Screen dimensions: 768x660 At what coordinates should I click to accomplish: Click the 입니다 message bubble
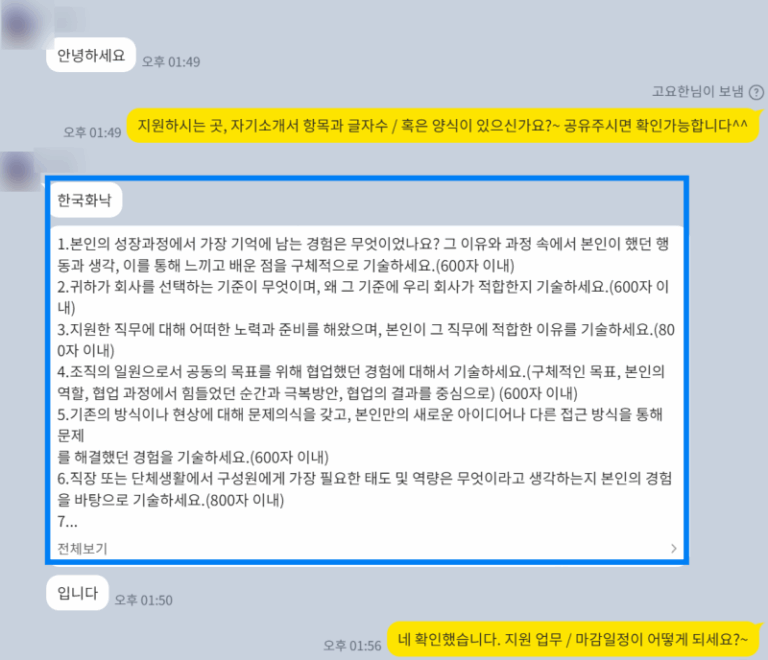[77, 593]
